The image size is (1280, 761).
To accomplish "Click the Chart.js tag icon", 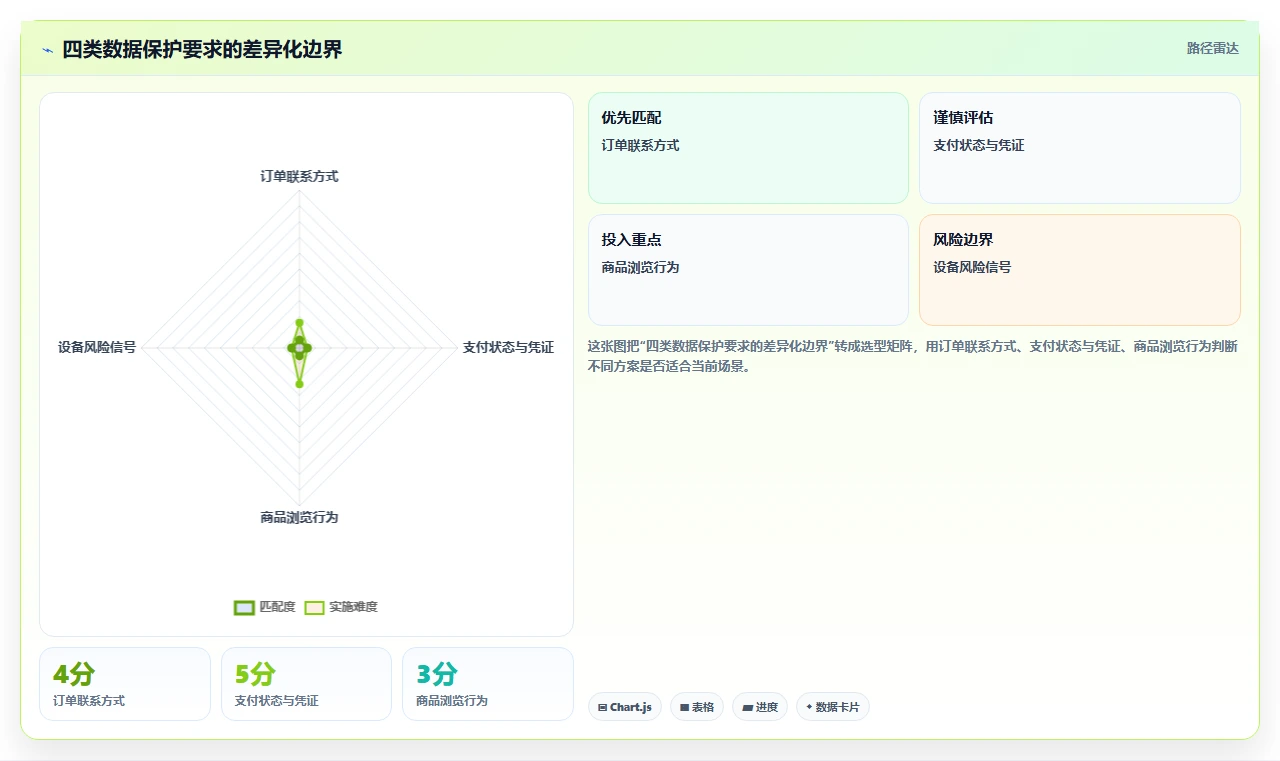I will pos(603,707).
